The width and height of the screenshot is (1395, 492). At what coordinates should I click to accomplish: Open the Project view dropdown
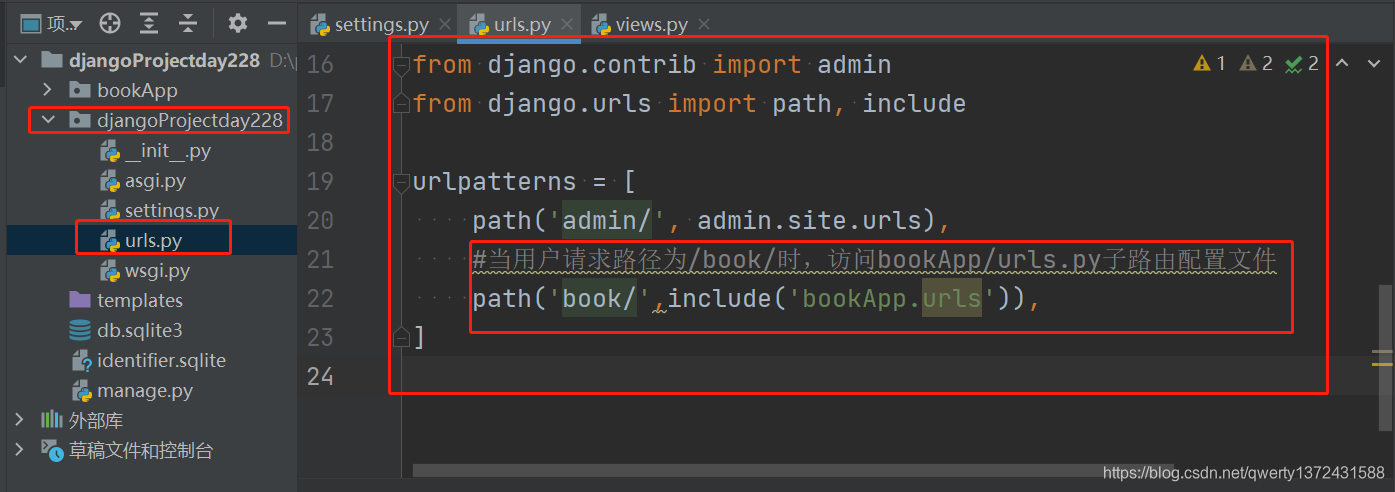(x=51, y=23)
